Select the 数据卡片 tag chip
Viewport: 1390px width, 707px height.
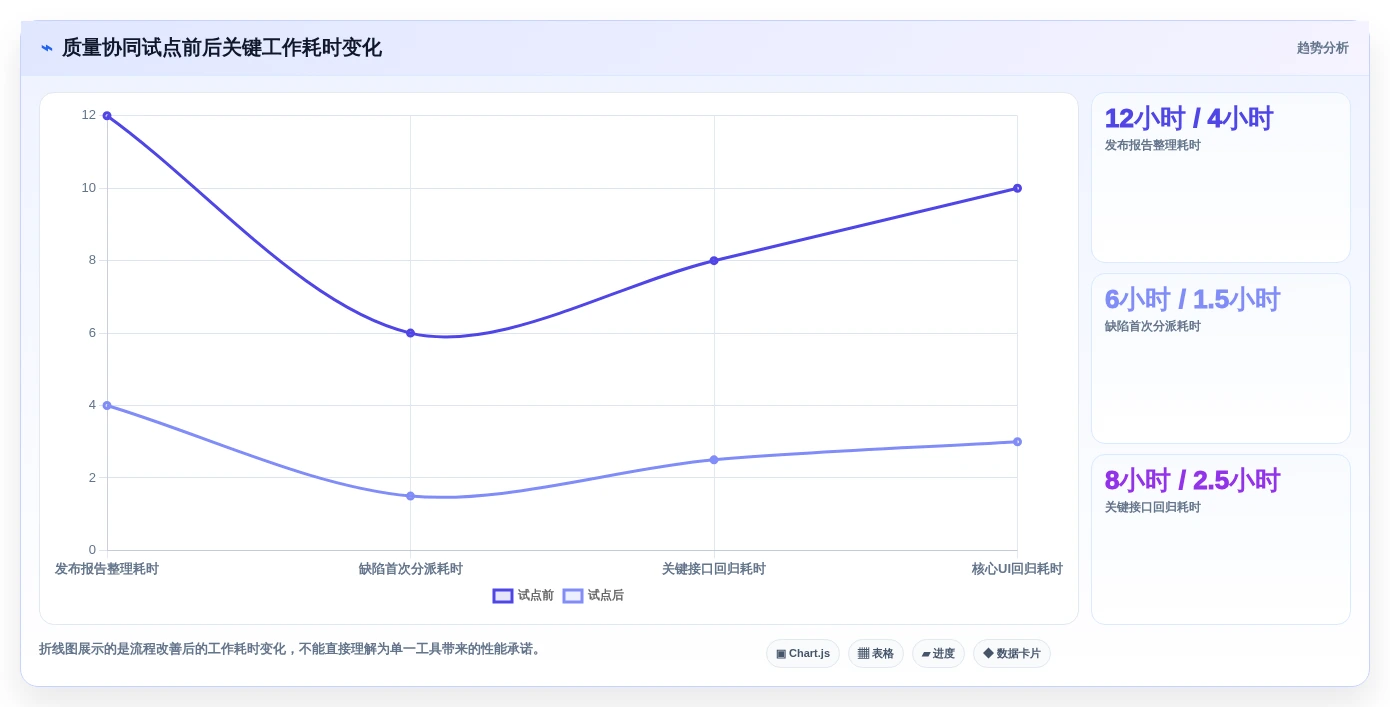[1012, 654]
